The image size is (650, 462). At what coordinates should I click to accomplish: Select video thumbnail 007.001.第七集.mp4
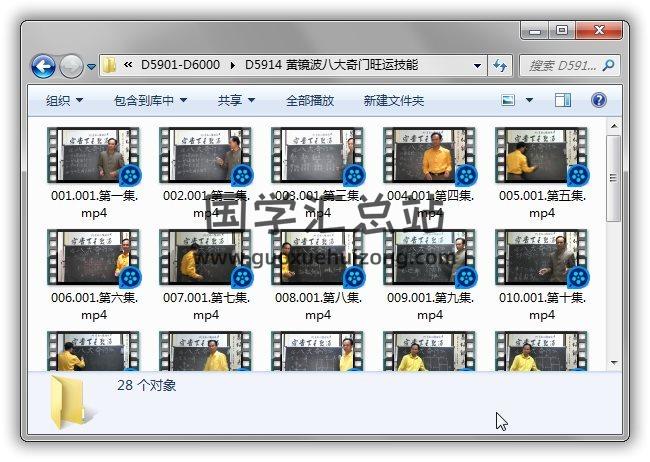click(x=206, y=258)
